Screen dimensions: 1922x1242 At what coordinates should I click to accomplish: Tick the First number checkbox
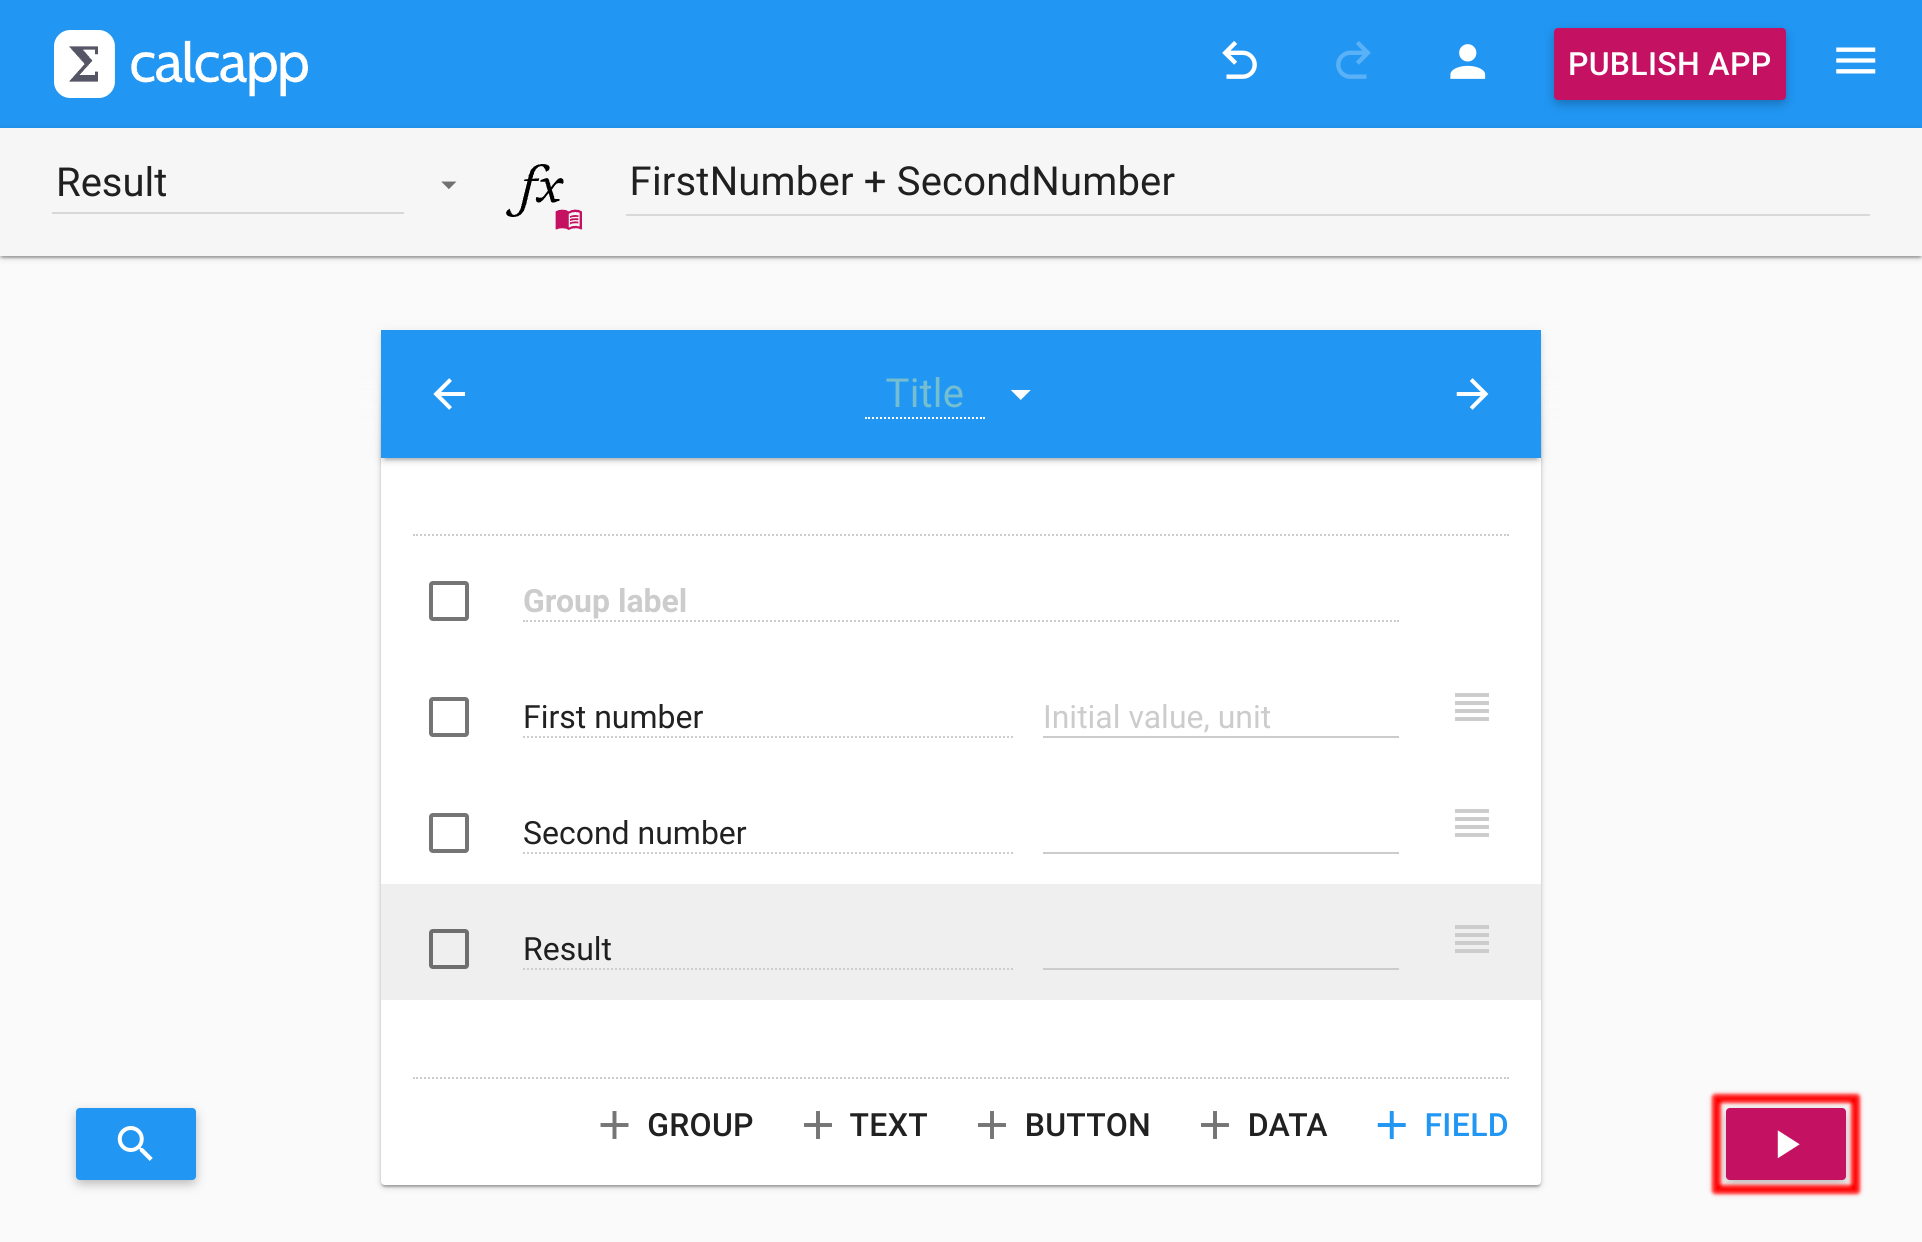(x=449, y=717)
